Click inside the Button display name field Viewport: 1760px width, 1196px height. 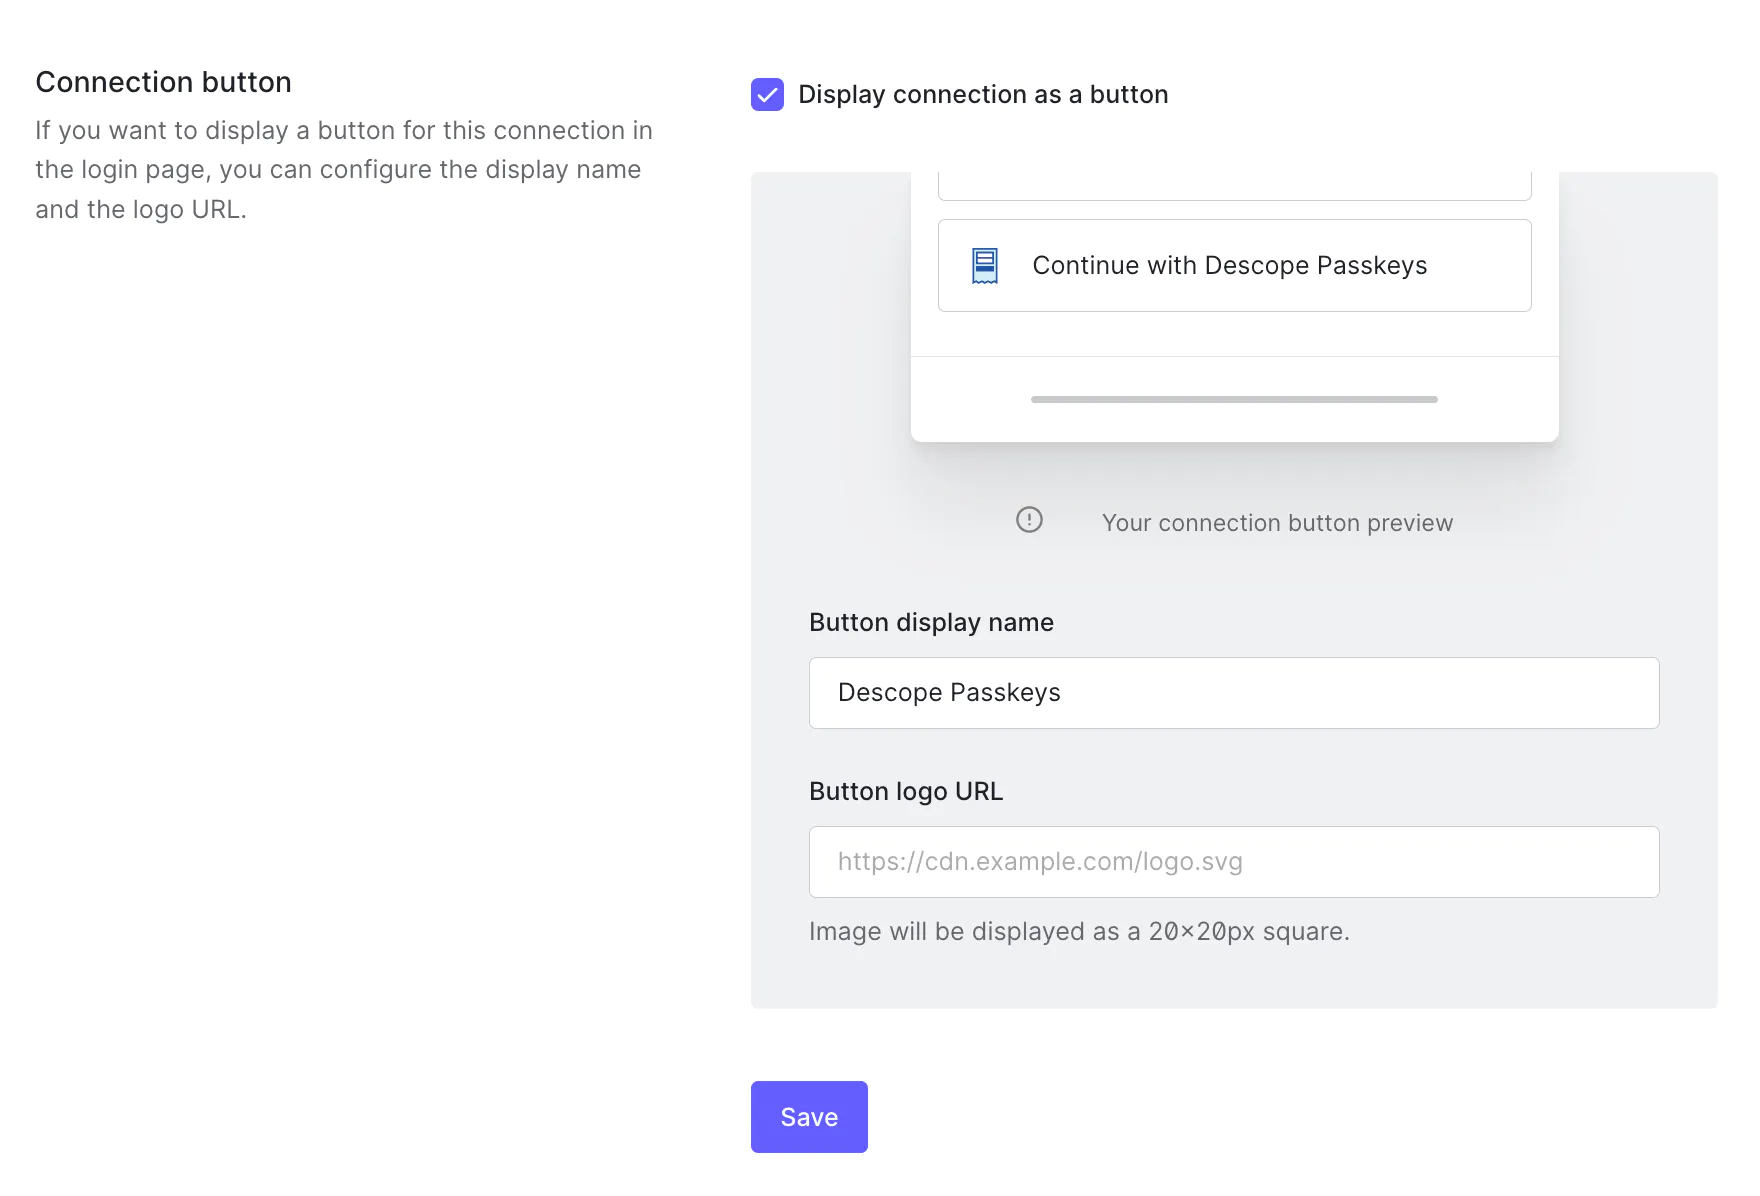[x=1234, y=692]
